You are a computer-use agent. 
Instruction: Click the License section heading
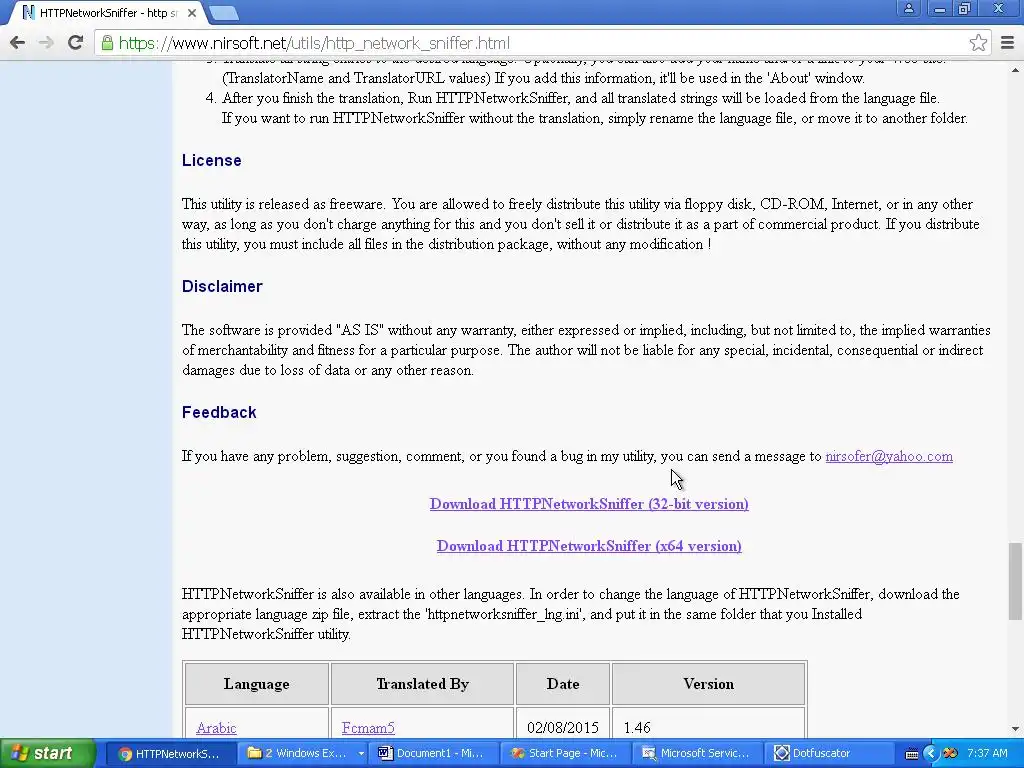[x=212, y=161]
